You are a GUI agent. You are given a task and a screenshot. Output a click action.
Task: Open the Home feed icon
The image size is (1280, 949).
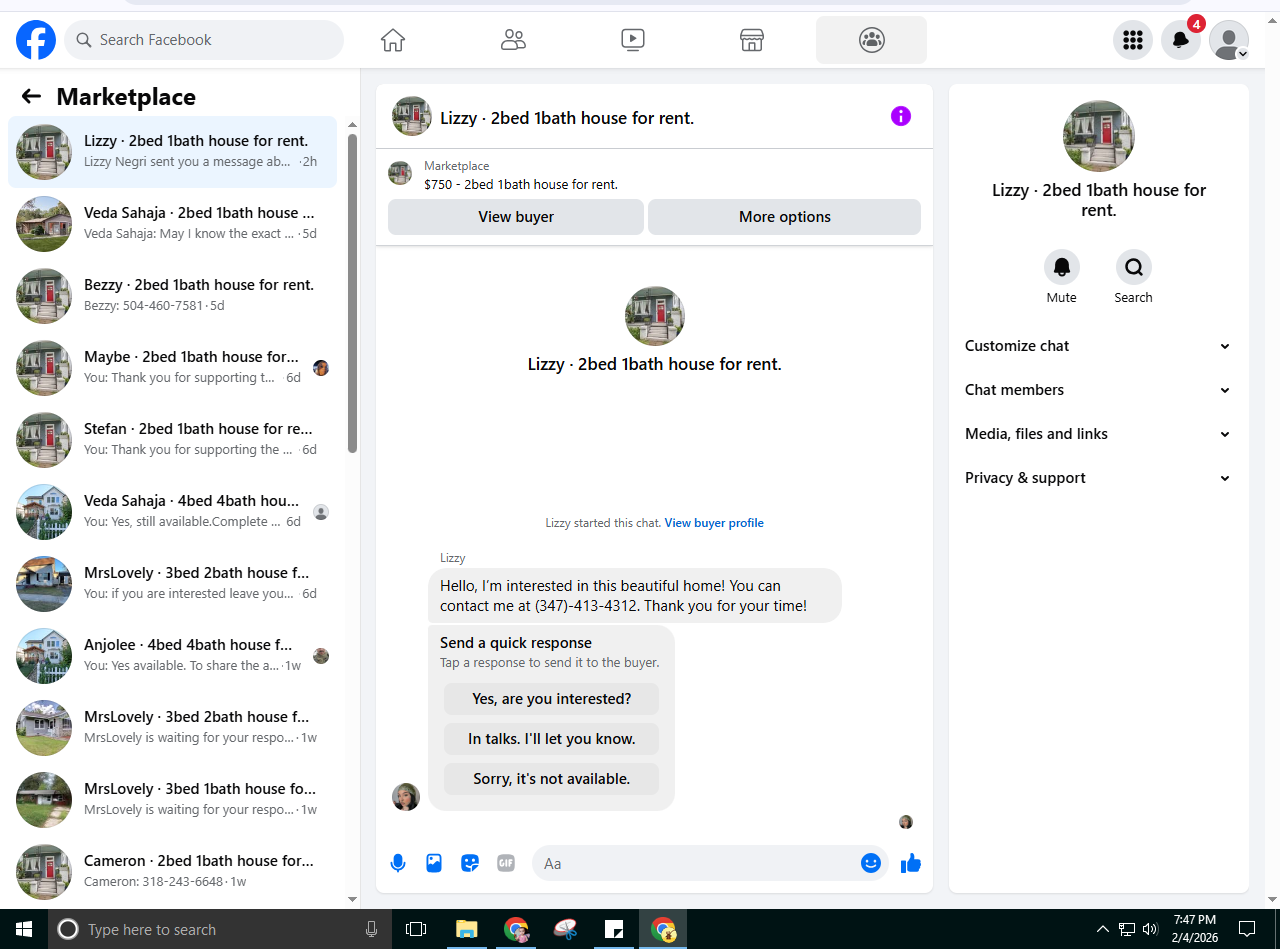click(x=393, y=40)
